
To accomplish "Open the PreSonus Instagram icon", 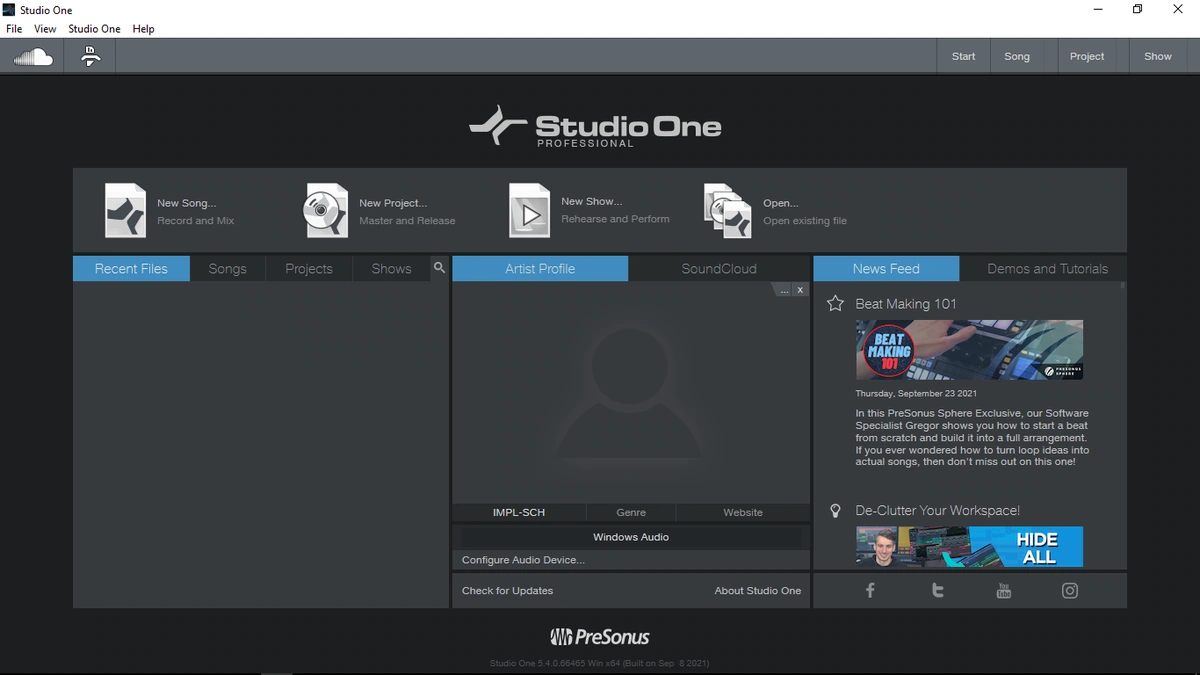I will click(1070, 590).
